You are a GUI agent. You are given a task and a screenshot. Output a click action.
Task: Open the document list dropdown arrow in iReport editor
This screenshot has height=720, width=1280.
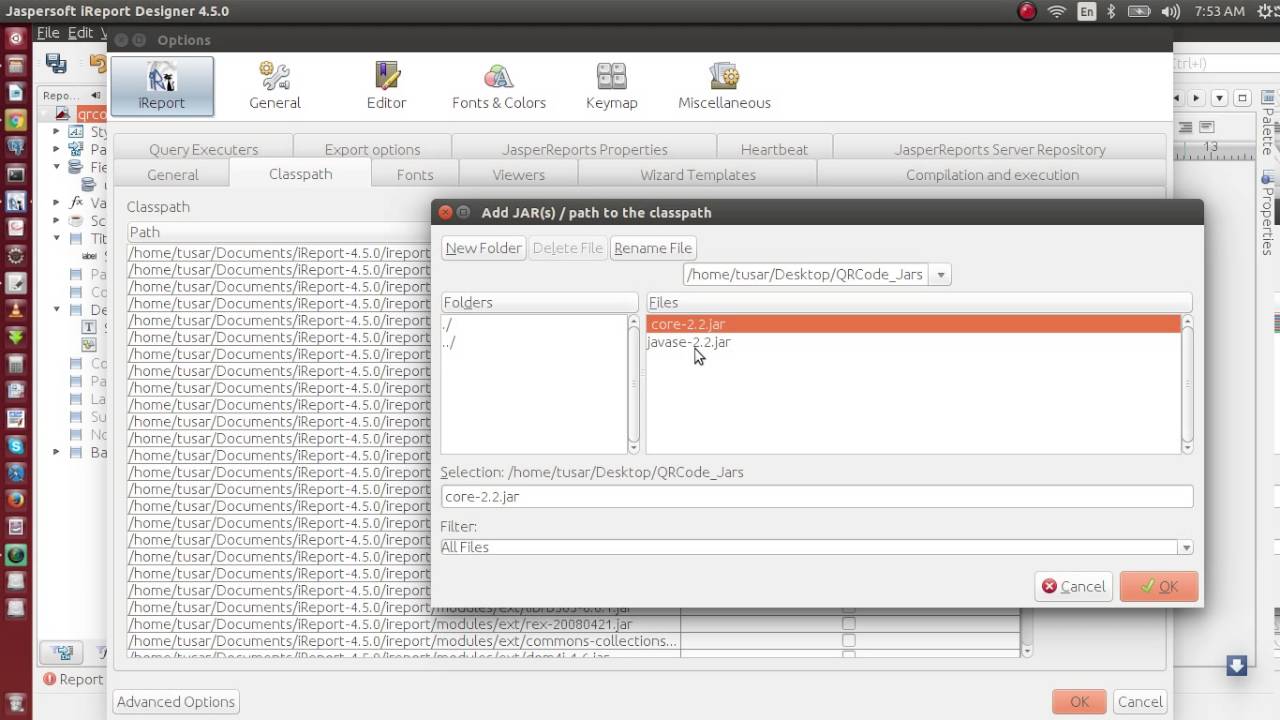coord(1219,98)
